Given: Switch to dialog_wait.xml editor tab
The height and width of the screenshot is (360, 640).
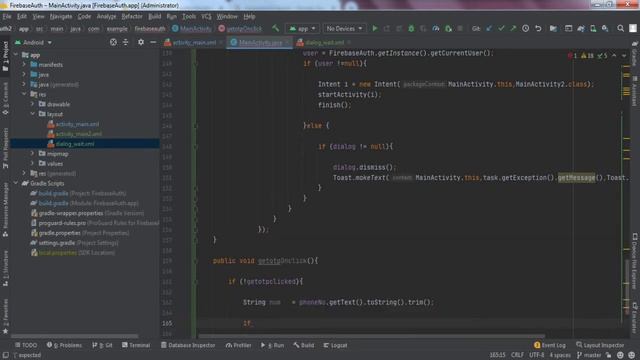Looking at the screenshot, I should tap(325, 42).
